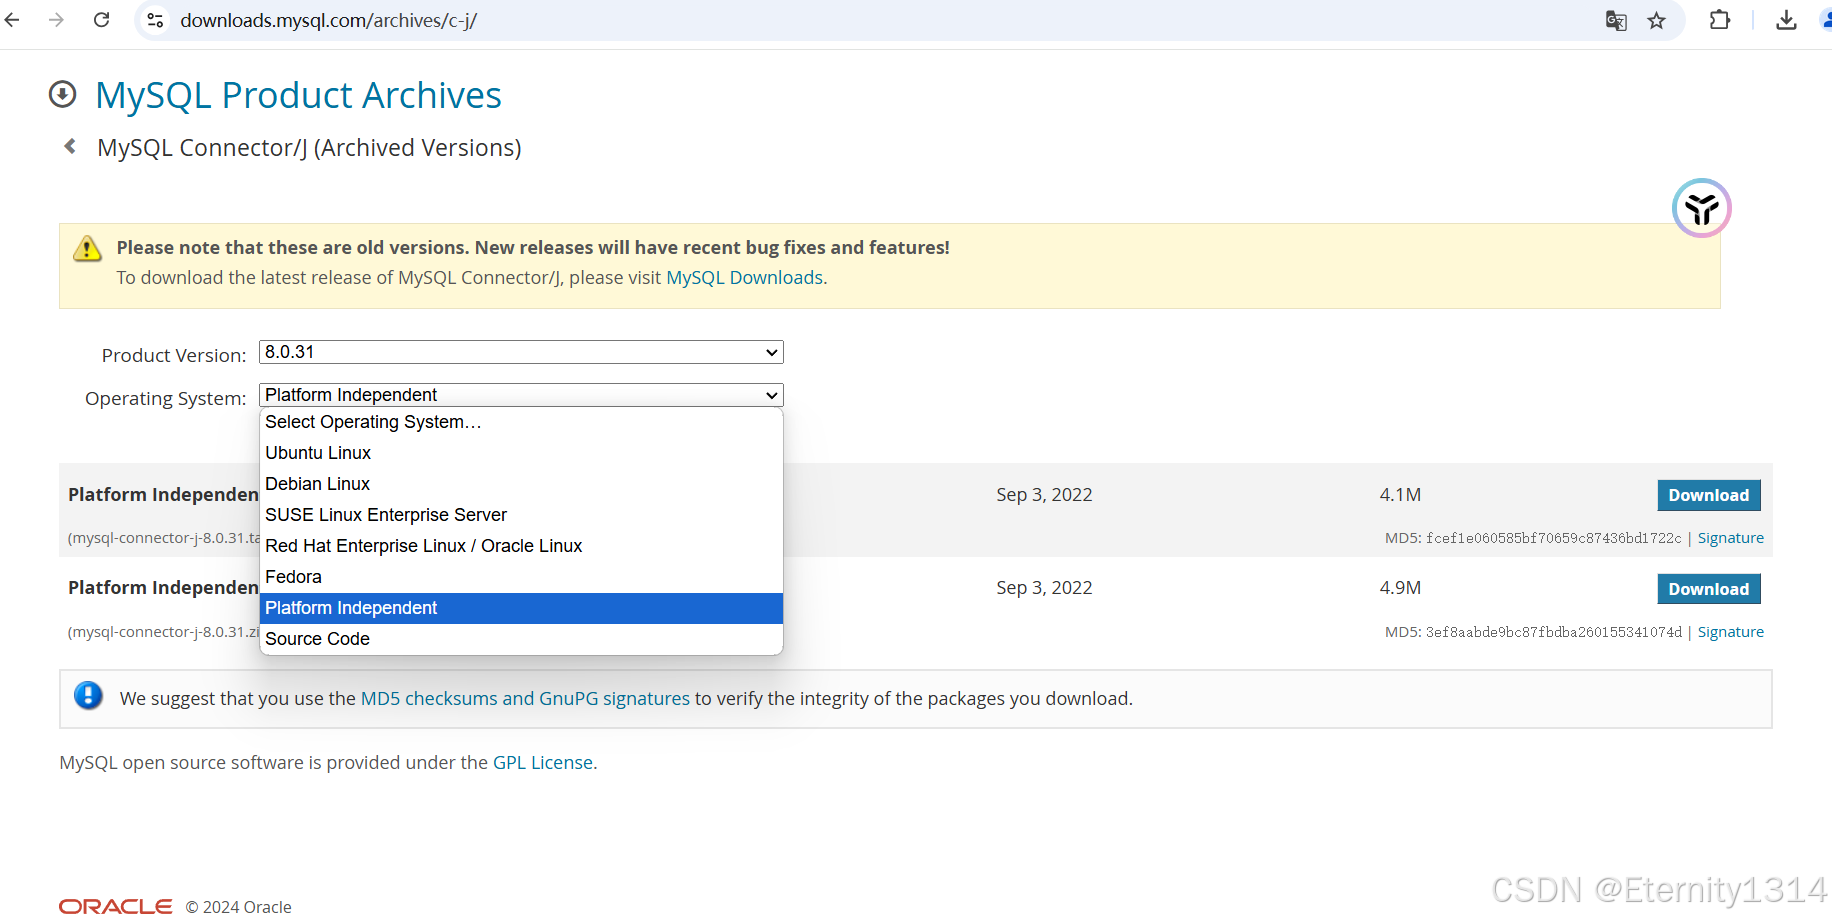Follow the MySQL Downloads link
The height and width of the screenshot is (922, 1832).
tap(745, 278)
